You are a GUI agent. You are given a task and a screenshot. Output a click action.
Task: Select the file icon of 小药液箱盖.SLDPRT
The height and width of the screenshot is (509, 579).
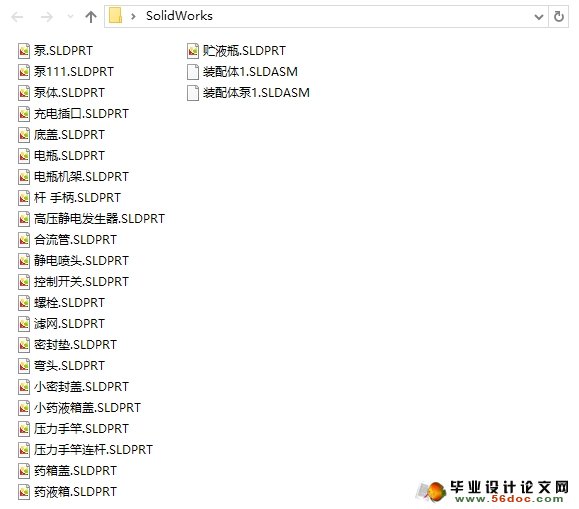click(24, 409)
